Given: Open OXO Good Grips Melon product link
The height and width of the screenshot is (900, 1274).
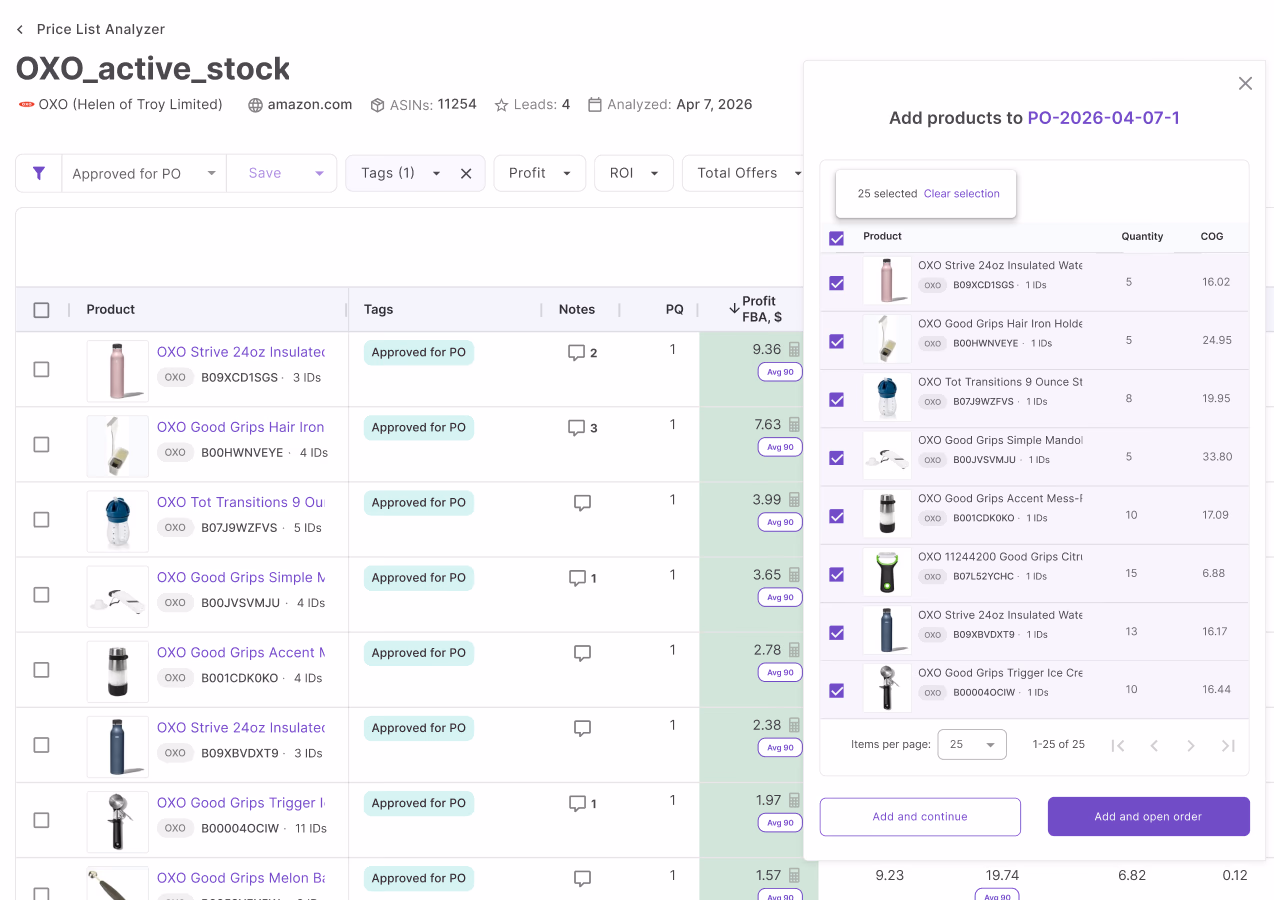Looking at the screenshot, I should pos(241,878).
